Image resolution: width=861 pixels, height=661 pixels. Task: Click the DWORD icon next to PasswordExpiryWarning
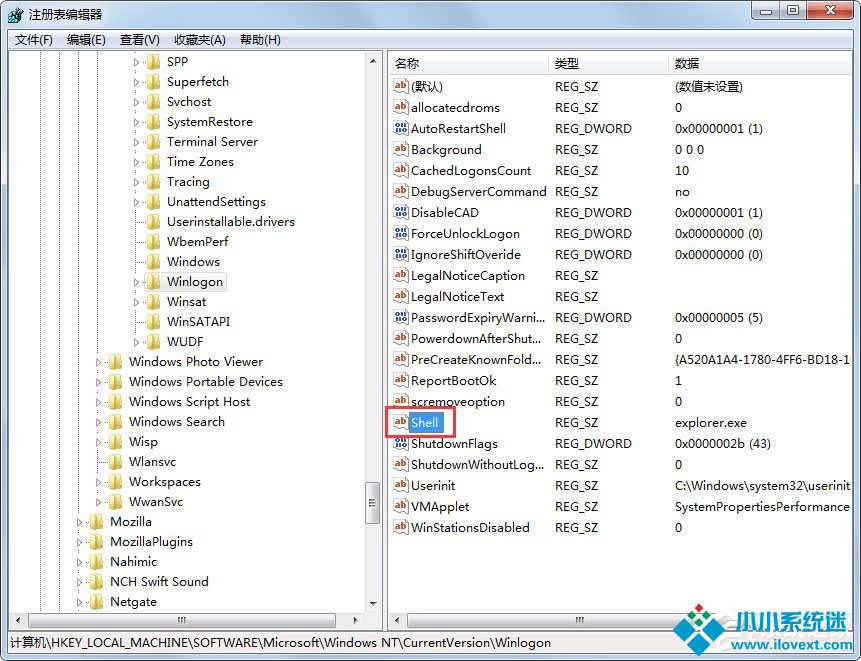[x=401, y=317]
